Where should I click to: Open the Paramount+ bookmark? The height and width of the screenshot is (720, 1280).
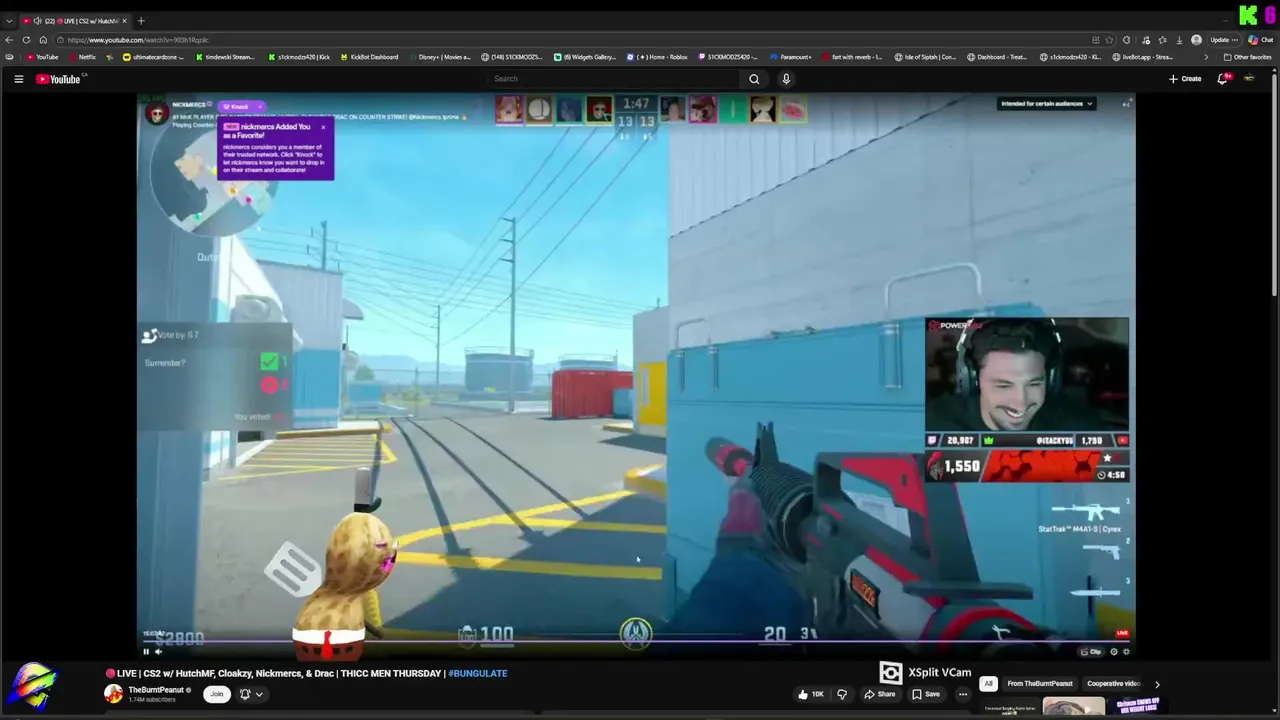tap(791, 57)
